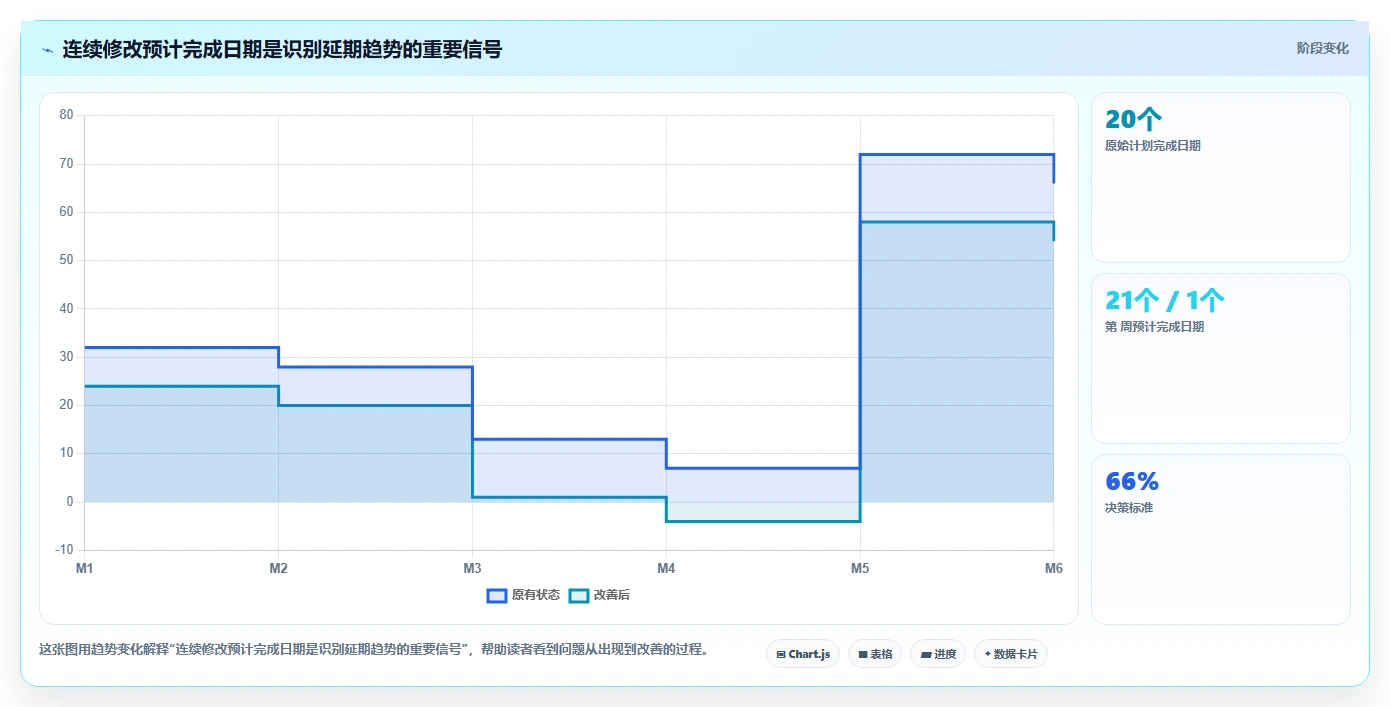This screenshot has height=707, width=1390.
Task: Click the M4 axis label
Action: click(666, 569)
